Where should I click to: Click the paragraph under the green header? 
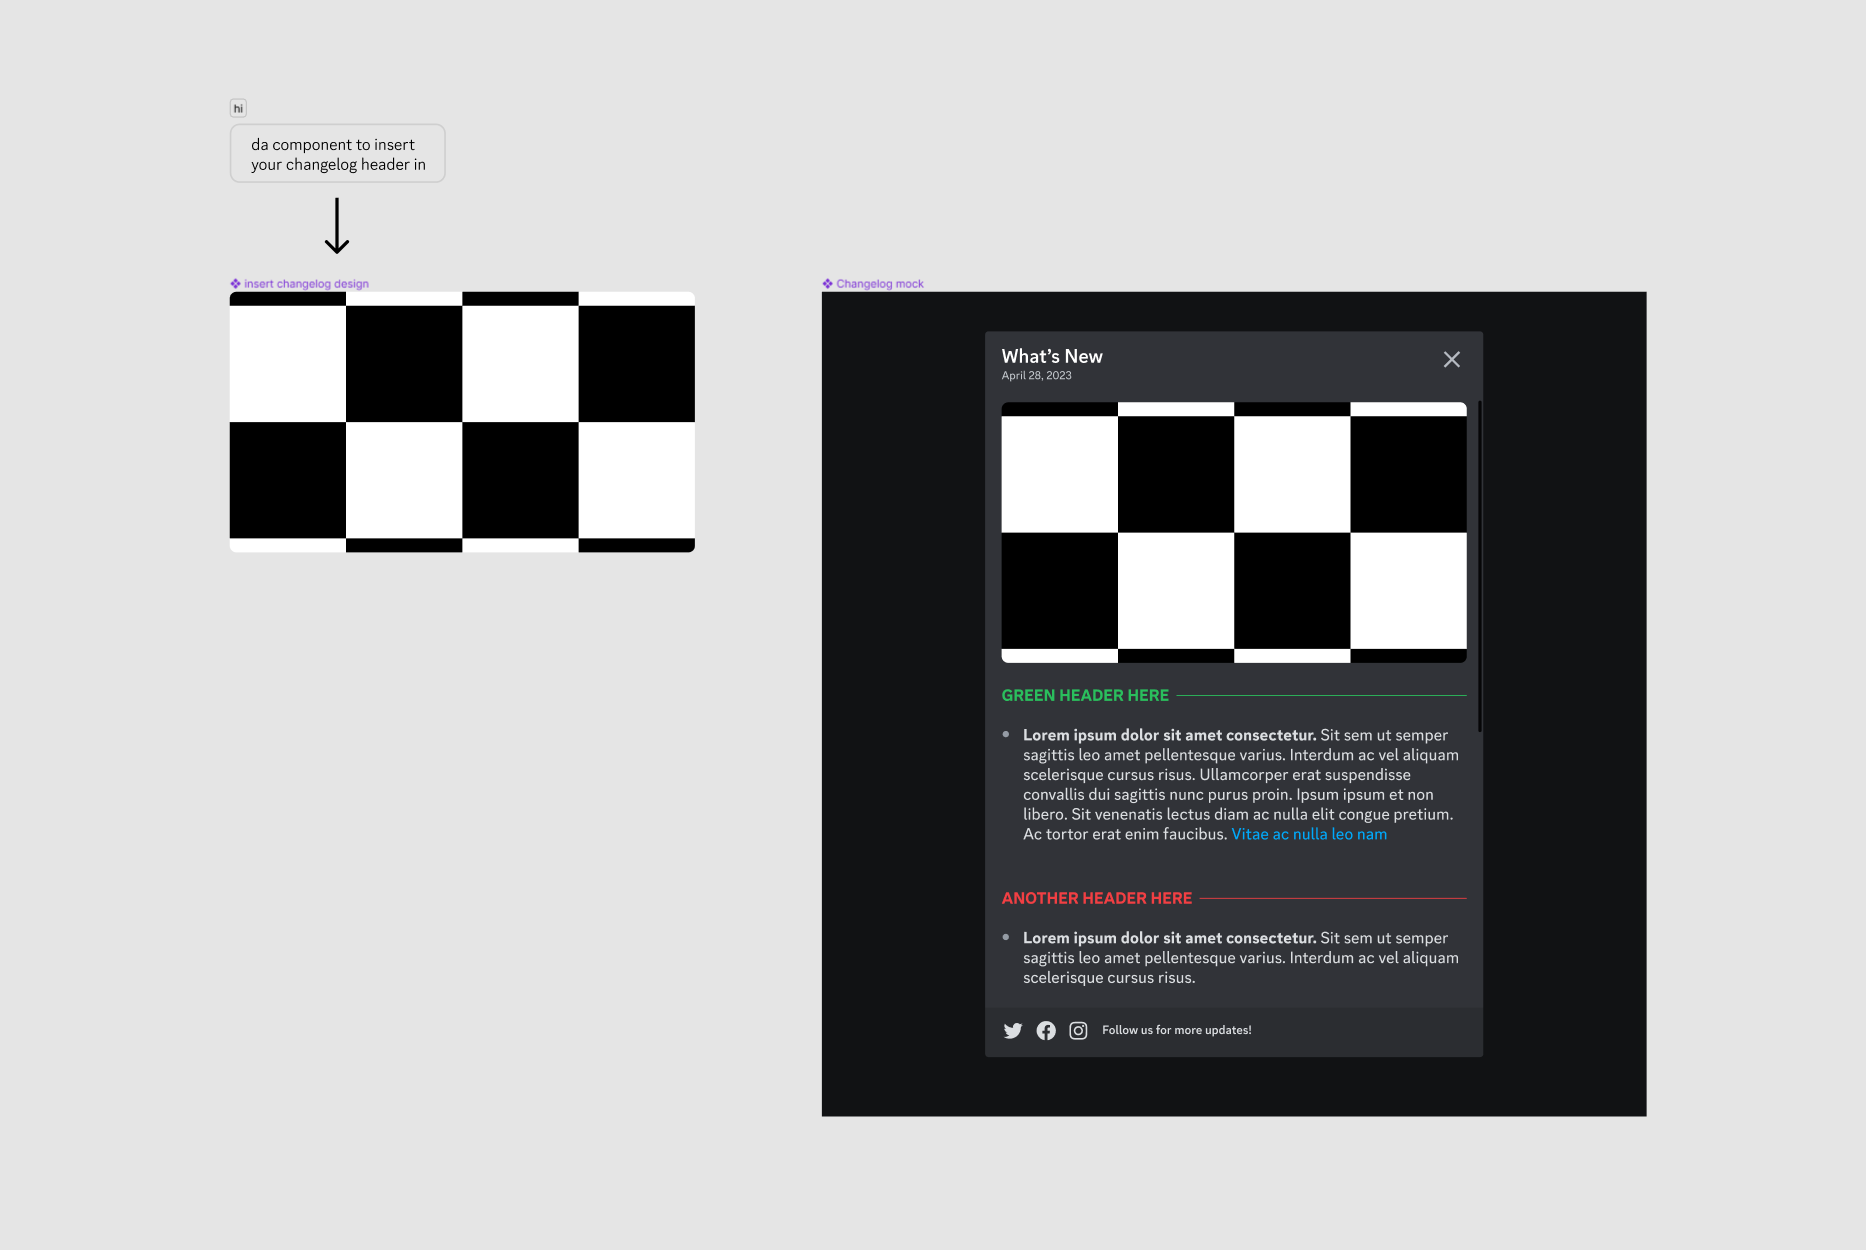pyautogui.click(x=1240, y=785)
